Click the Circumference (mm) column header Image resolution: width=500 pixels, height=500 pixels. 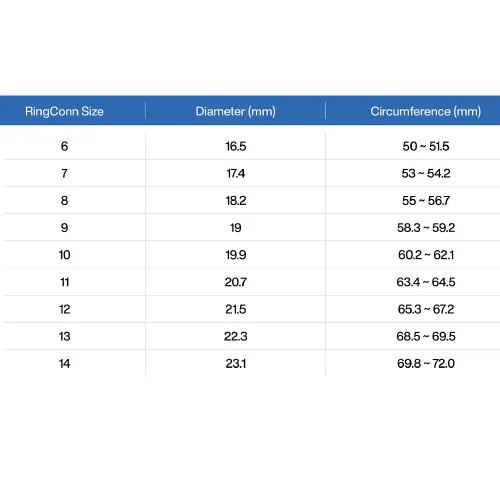(x=426, y=111)
